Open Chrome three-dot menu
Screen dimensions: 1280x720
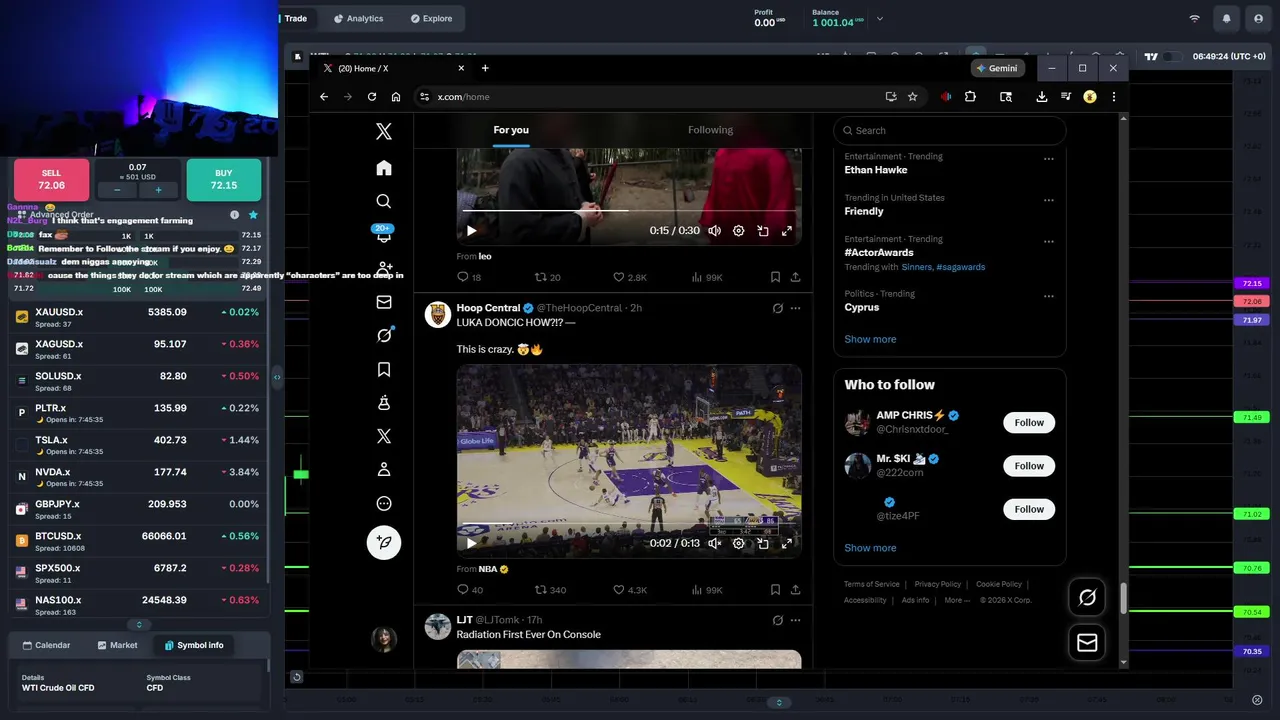coord(1114,97)
